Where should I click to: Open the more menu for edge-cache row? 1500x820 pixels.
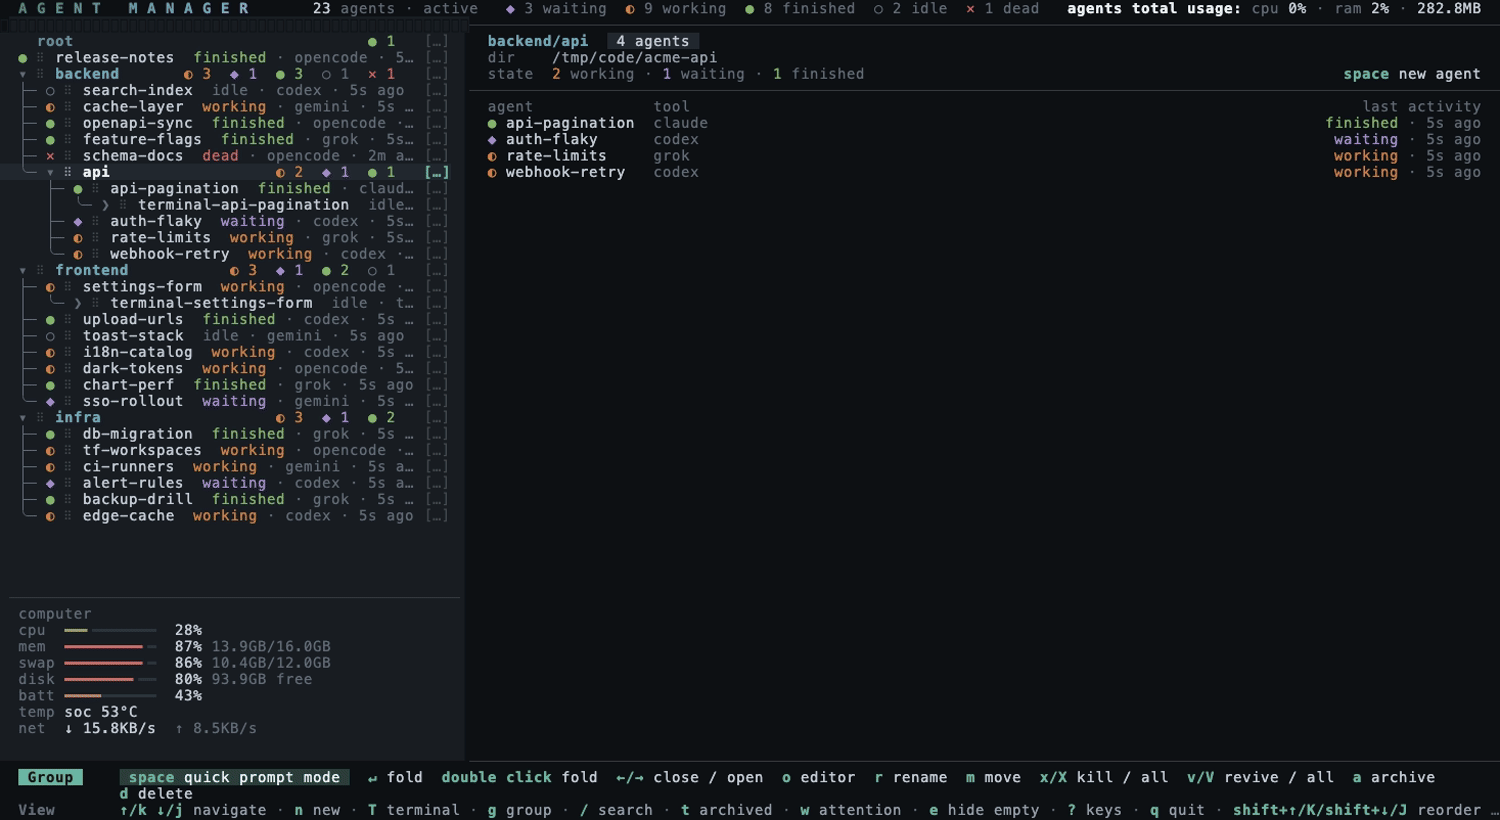click(436, 516)
